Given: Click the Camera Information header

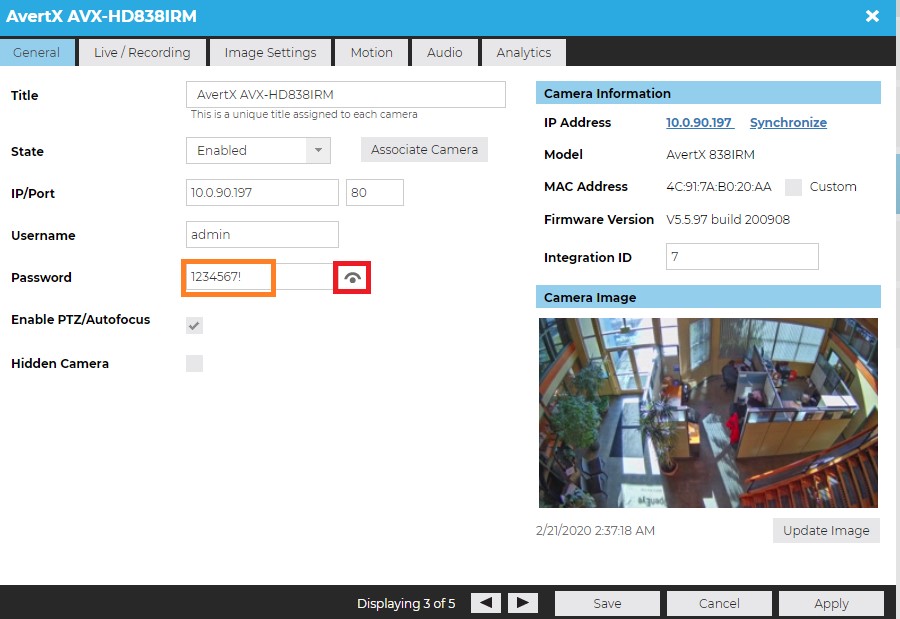Looking at the screenshot, I should click(708, 93).
